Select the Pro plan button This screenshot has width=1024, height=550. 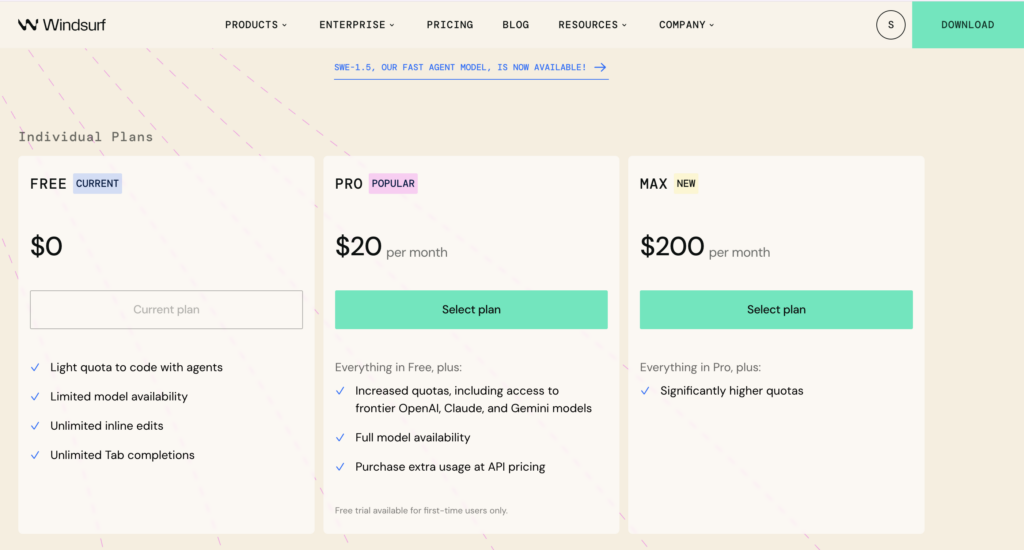[x=471, y=310]
